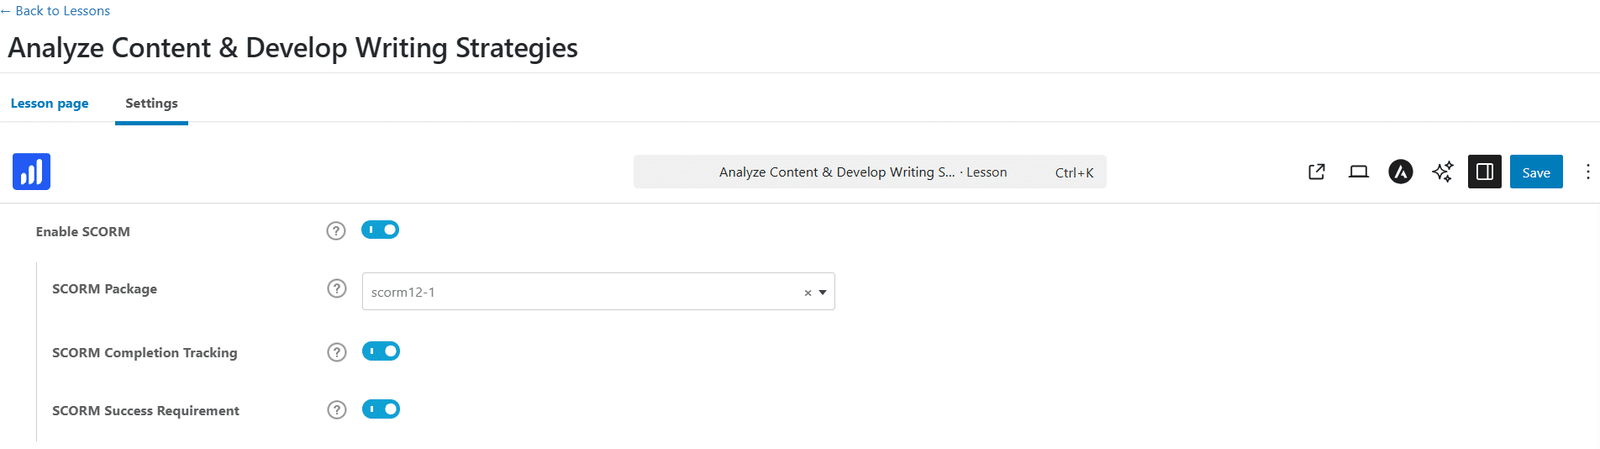Viewport: 1600px width, 449px height.
Task: Open the lesson preview in new tab icon
Action: coord(1317,172)
